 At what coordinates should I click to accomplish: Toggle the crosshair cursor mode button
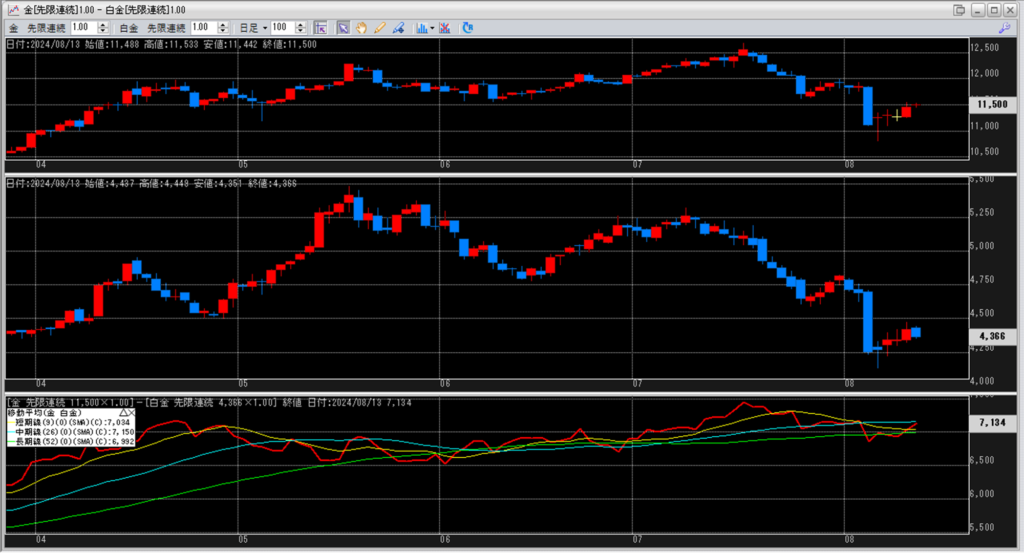320,27
